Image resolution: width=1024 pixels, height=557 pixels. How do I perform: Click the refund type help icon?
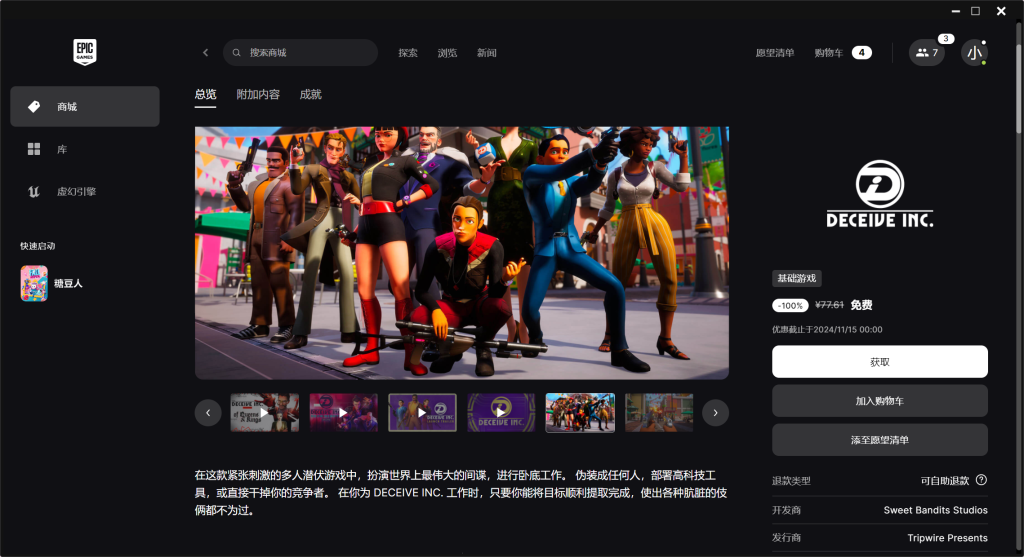click(981, 480)
